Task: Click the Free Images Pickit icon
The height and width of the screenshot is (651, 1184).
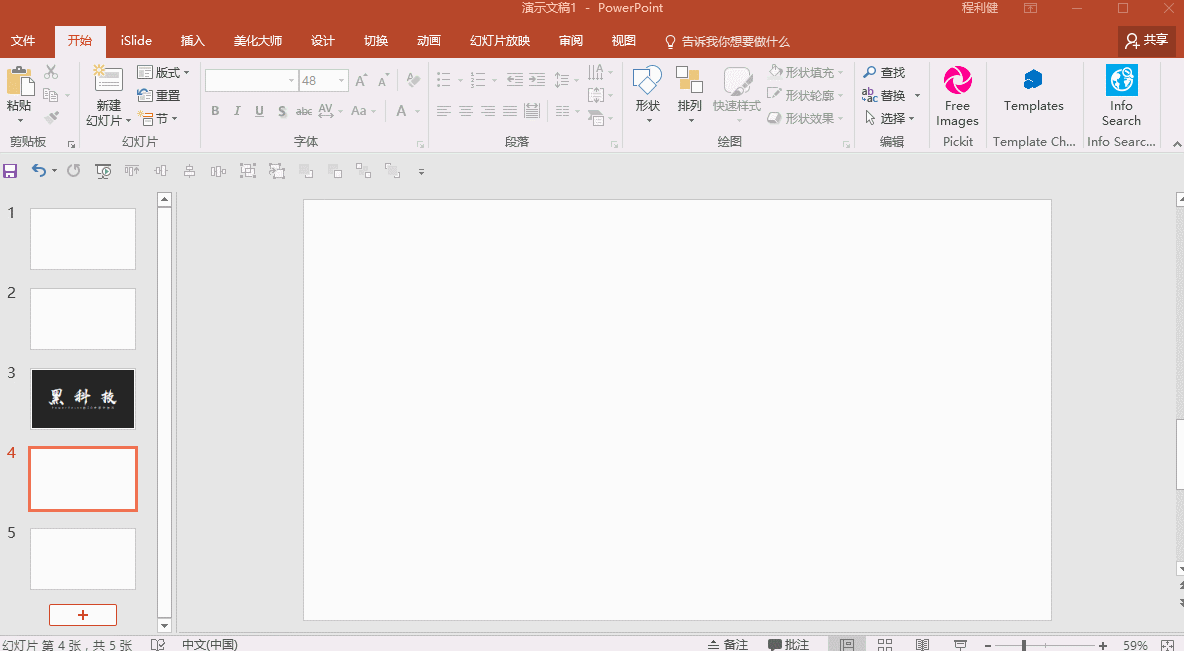Action: (x=957, y=81)
